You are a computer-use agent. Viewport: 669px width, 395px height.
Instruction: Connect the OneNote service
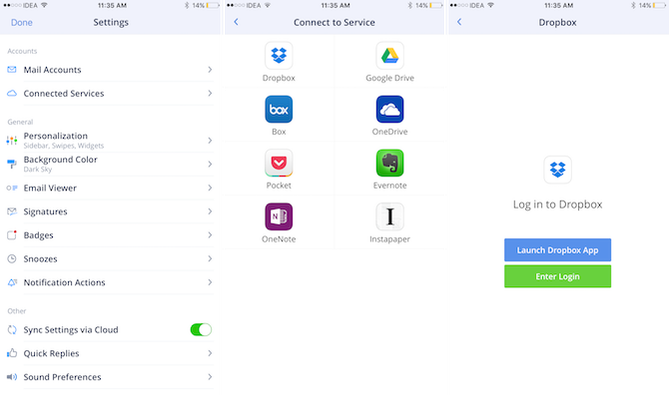(279, 217)
